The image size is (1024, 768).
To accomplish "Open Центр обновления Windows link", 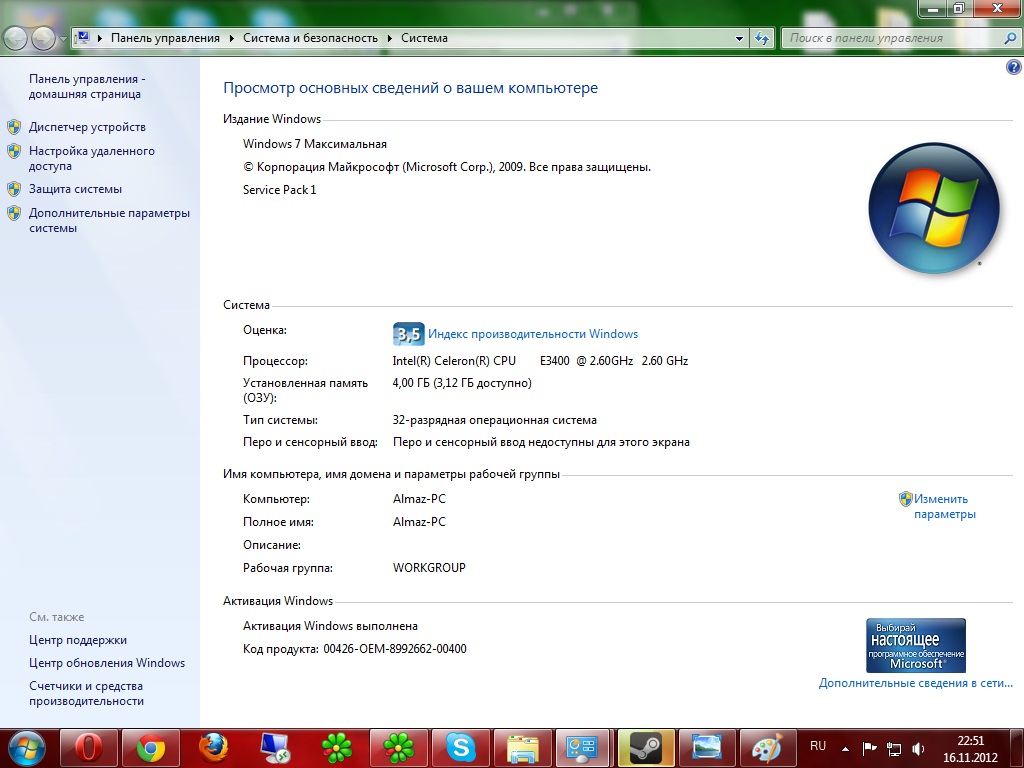I will [x=107, y=663].
